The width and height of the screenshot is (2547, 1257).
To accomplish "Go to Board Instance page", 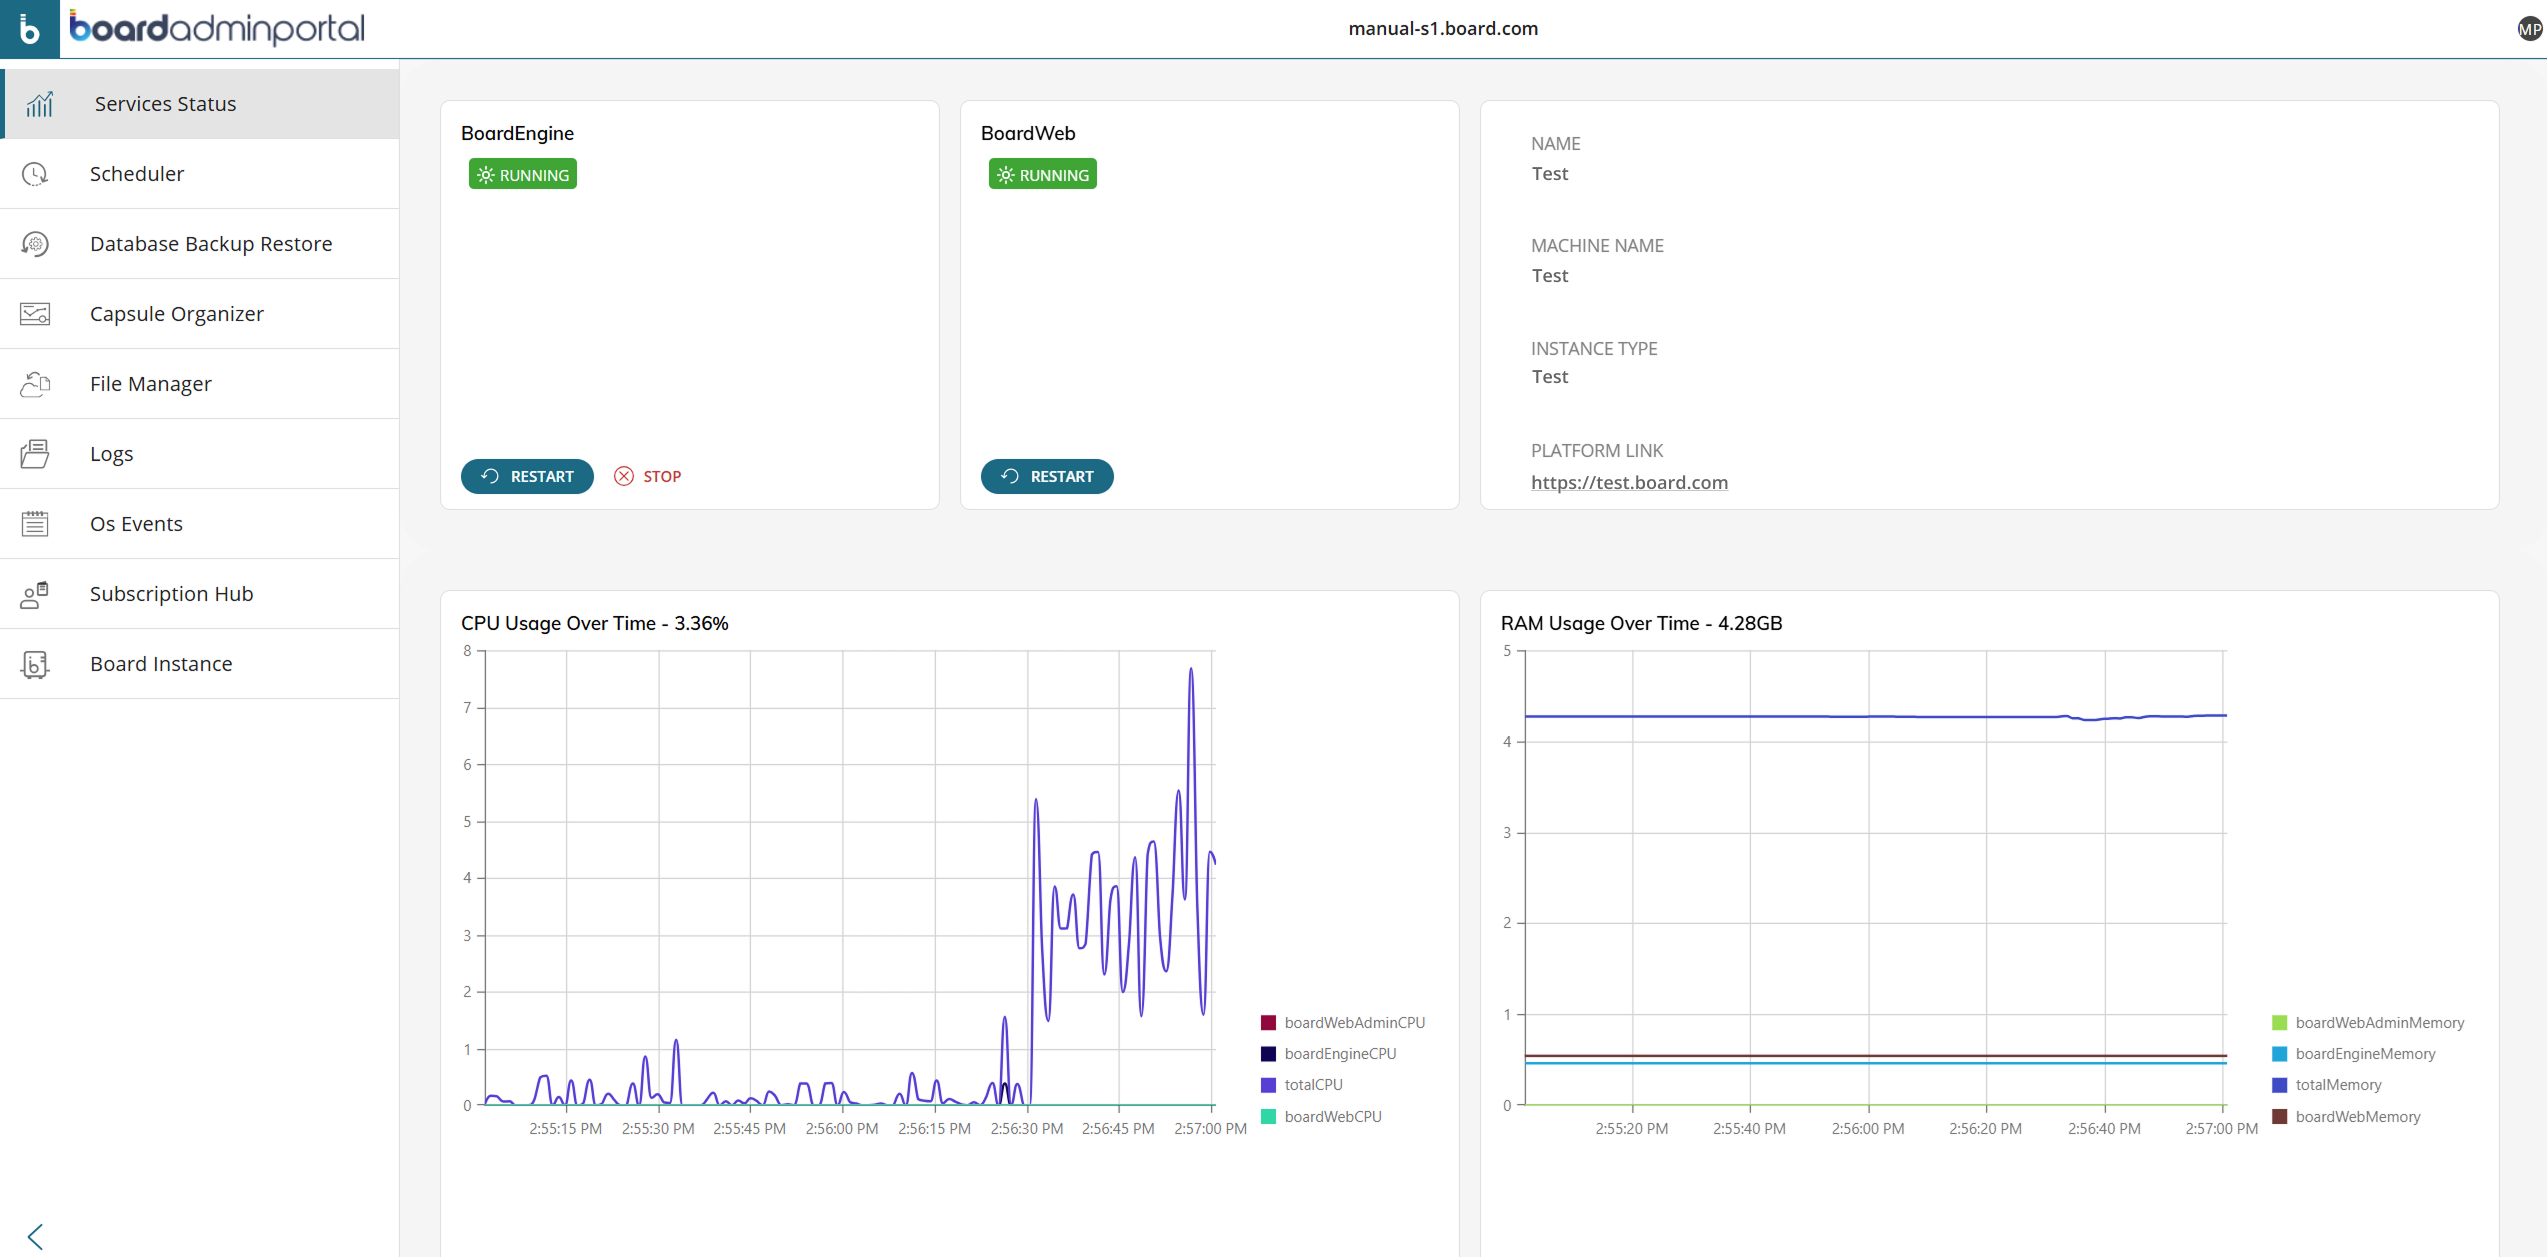I will pyautogui.click(x=200, y=664).
